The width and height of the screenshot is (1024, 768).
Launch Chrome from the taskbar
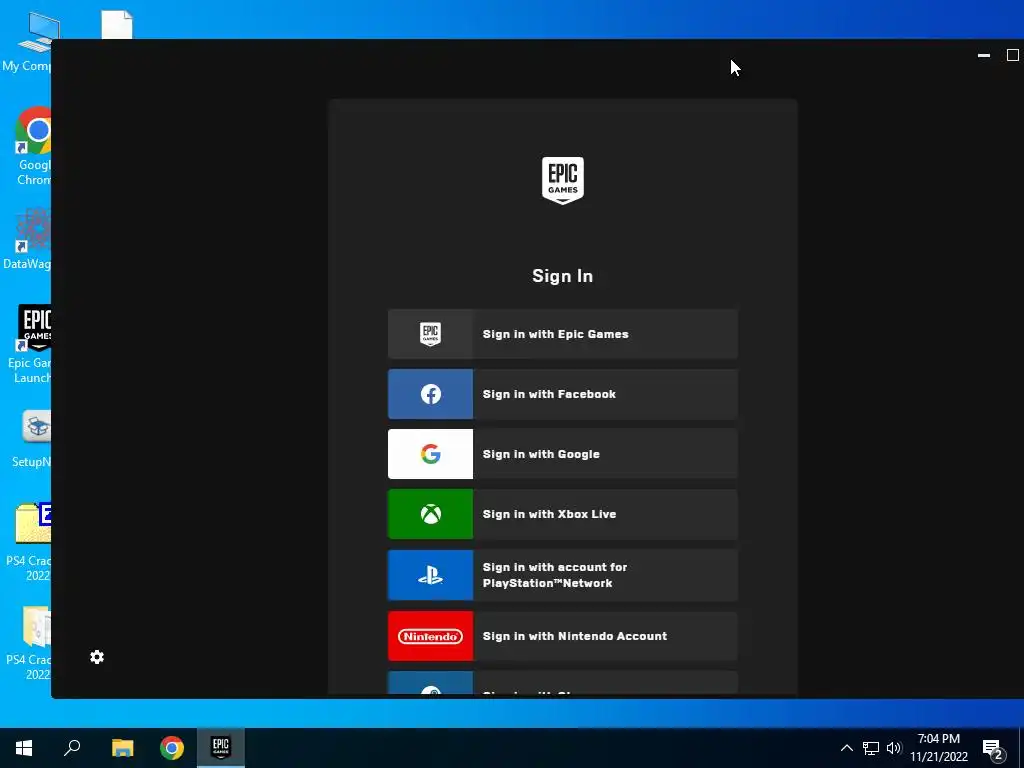click(172, 748)
